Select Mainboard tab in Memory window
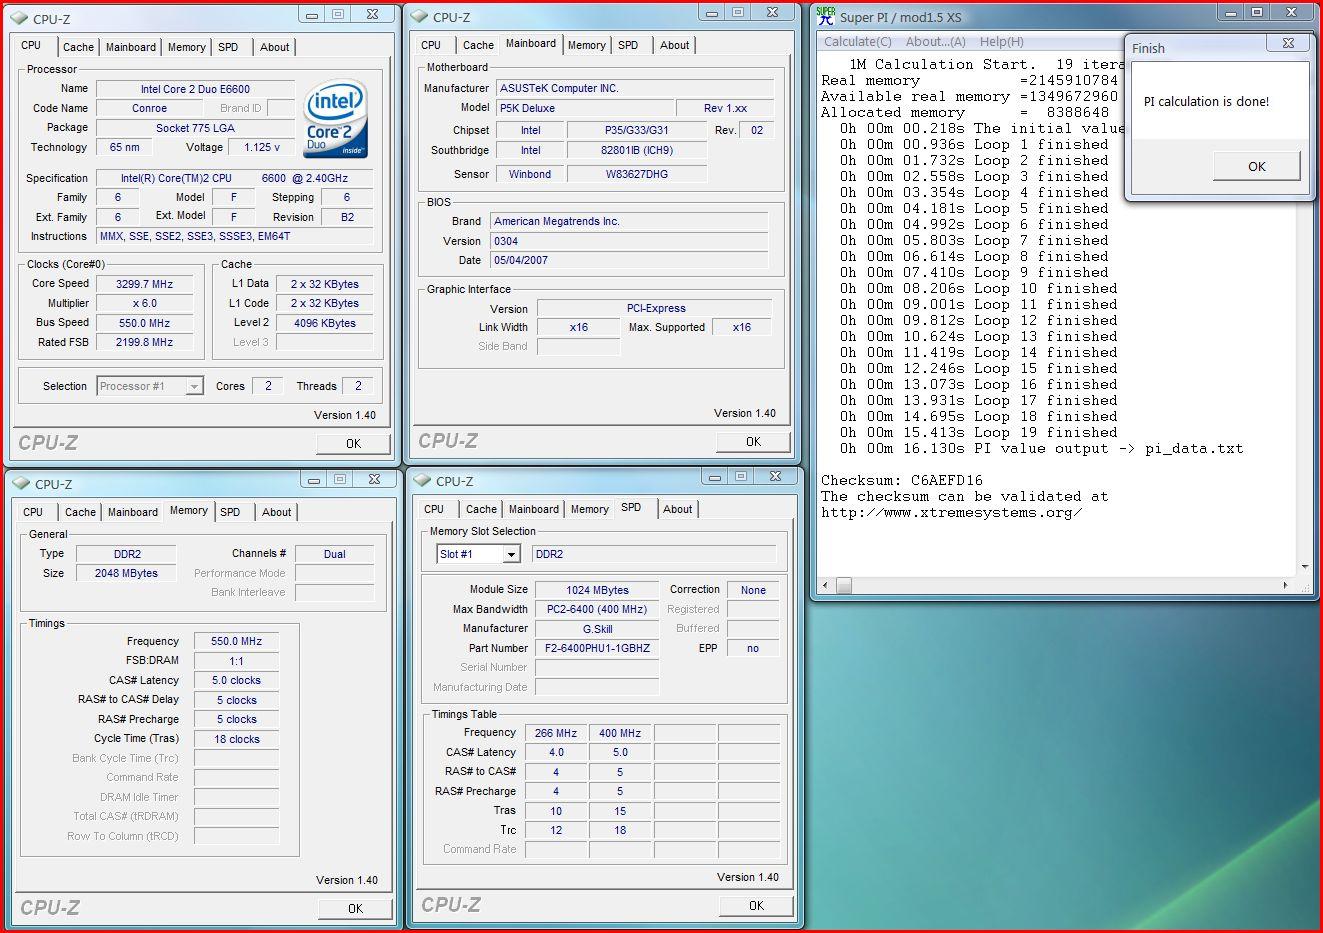 tap(133, 512)
